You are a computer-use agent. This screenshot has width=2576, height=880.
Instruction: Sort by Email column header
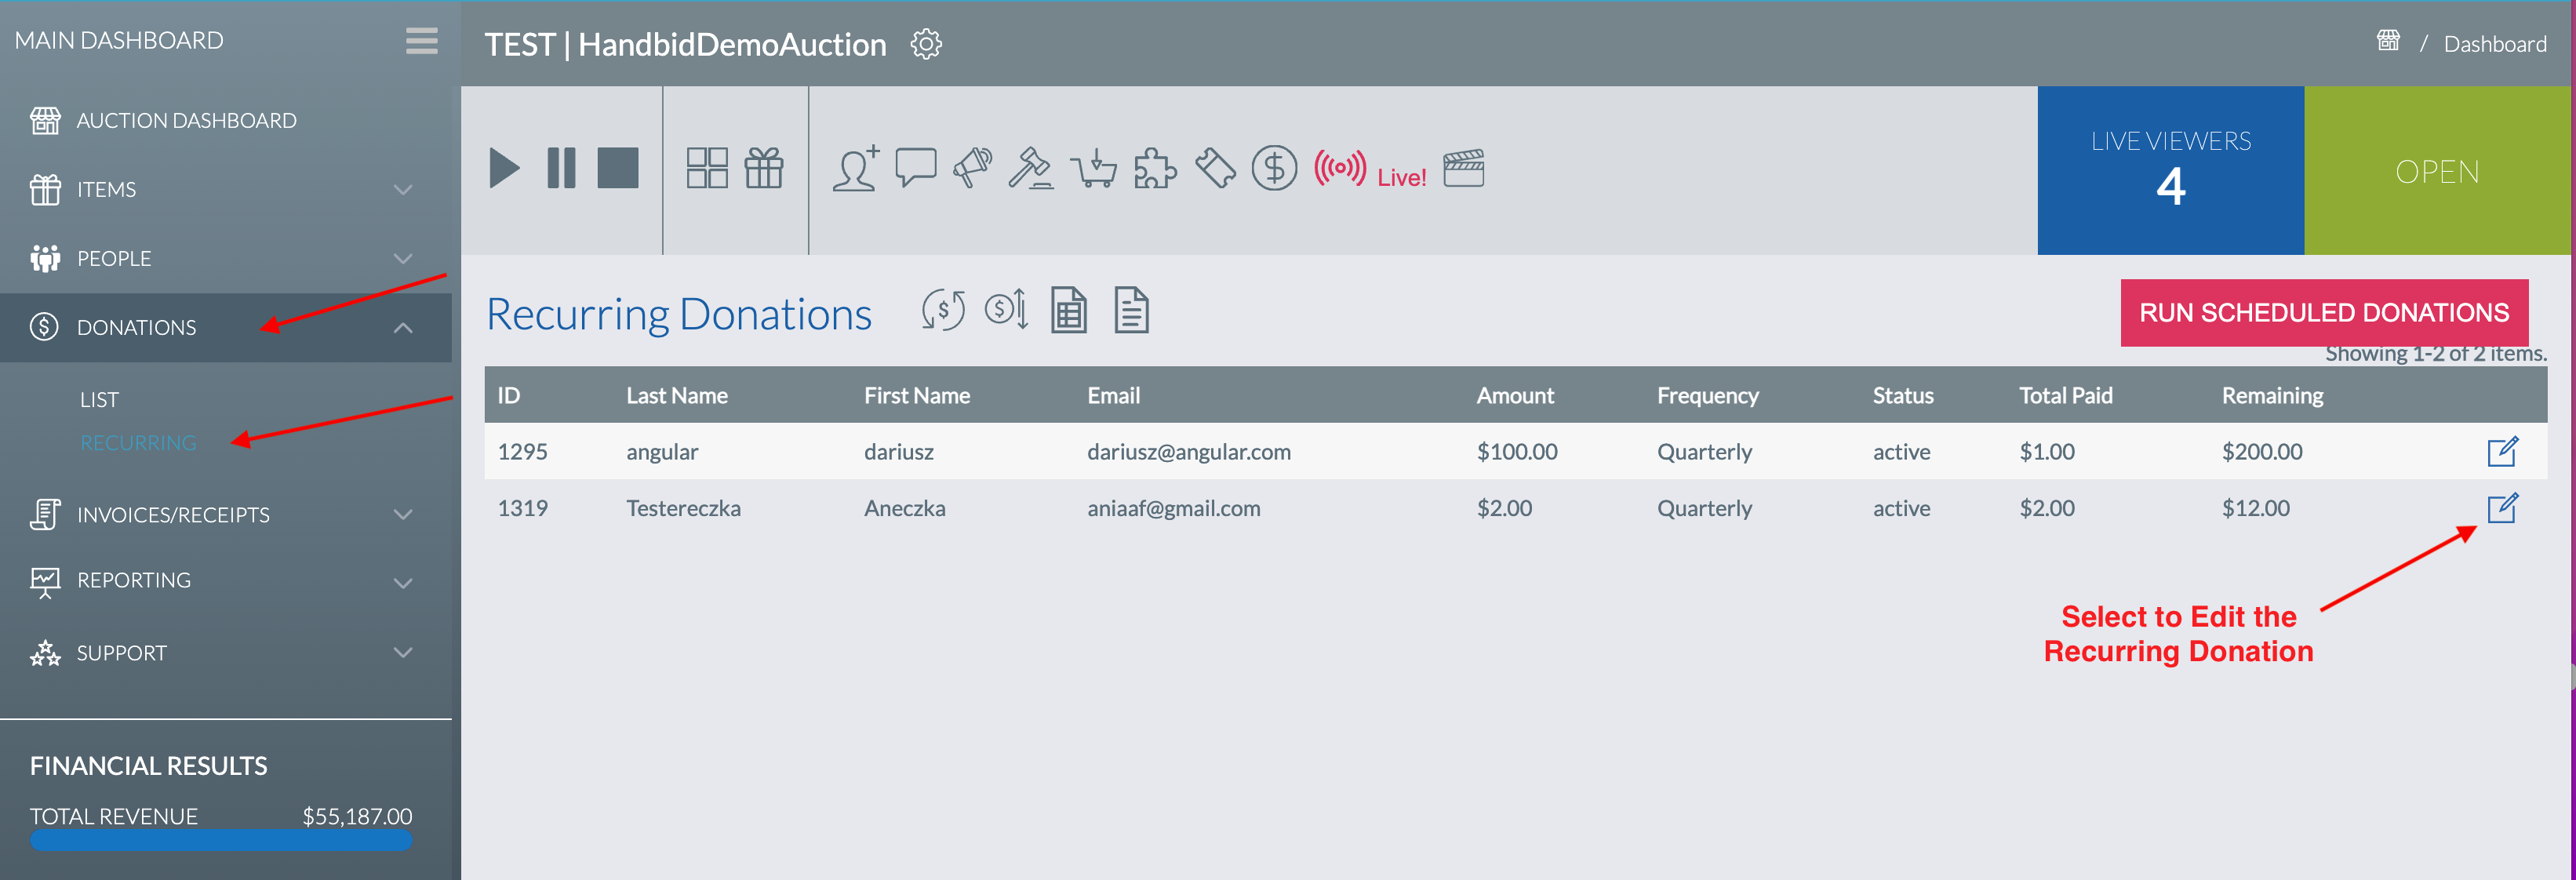click(x=1113, y=395)
